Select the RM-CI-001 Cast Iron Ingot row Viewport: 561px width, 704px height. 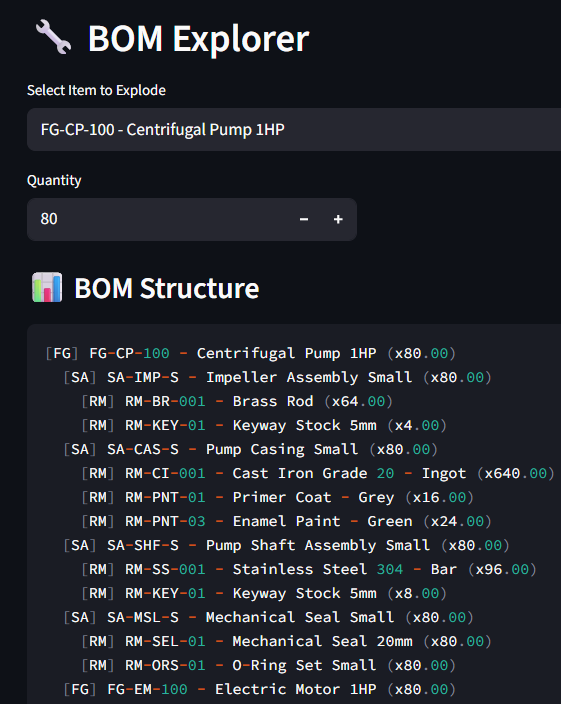pos(318,473)
